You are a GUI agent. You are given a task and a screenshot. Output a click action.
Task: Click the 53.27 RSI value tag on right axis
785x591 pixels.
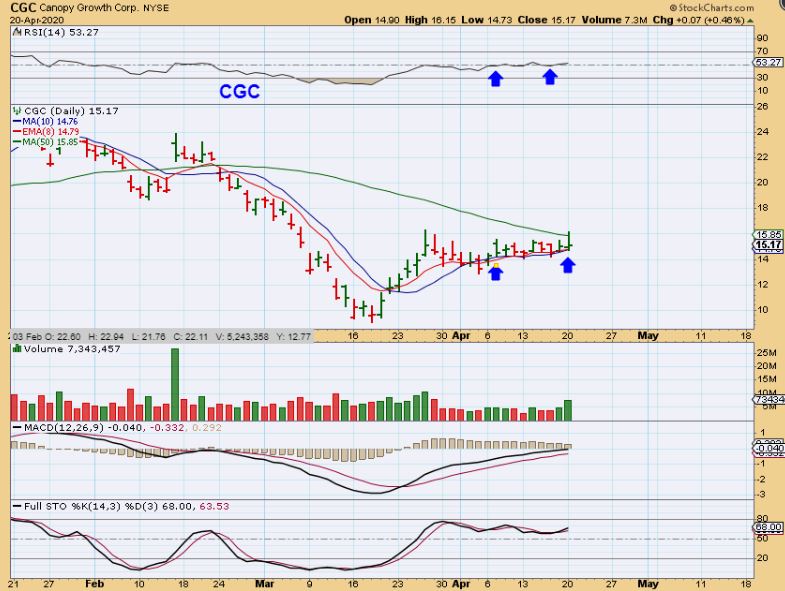[767, 62]
